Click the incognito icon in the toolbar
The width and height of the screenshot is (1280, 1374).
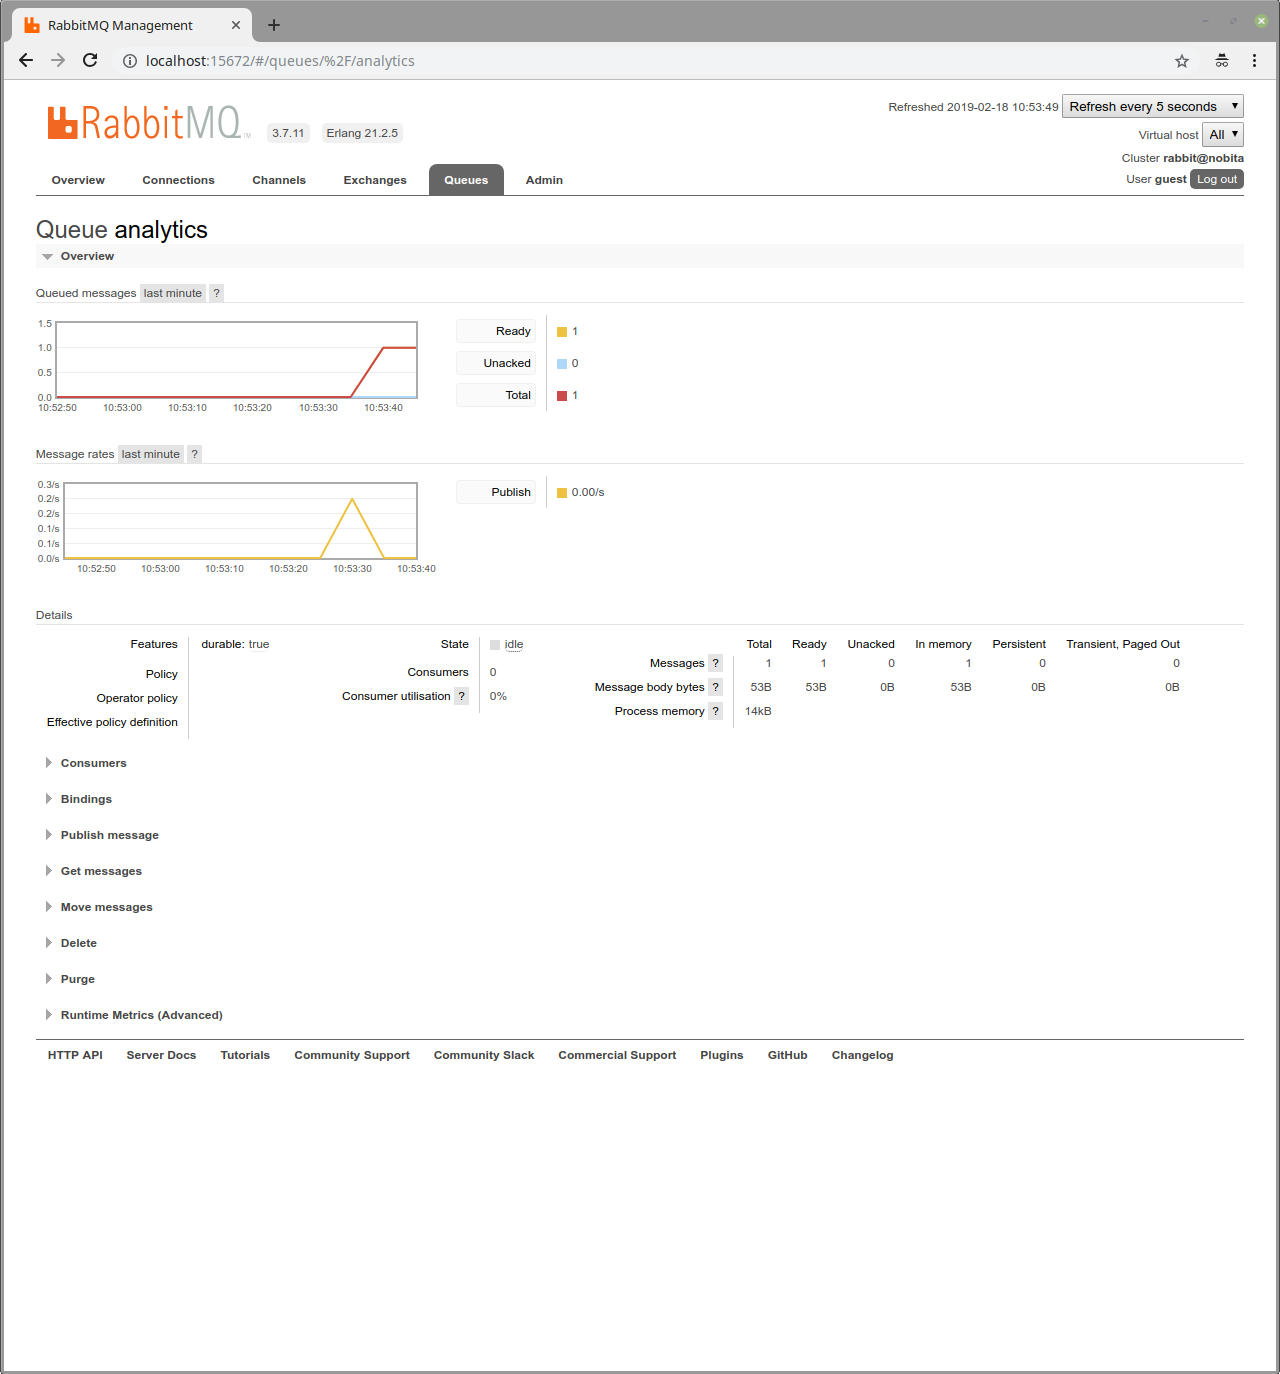pos(1222,61)
